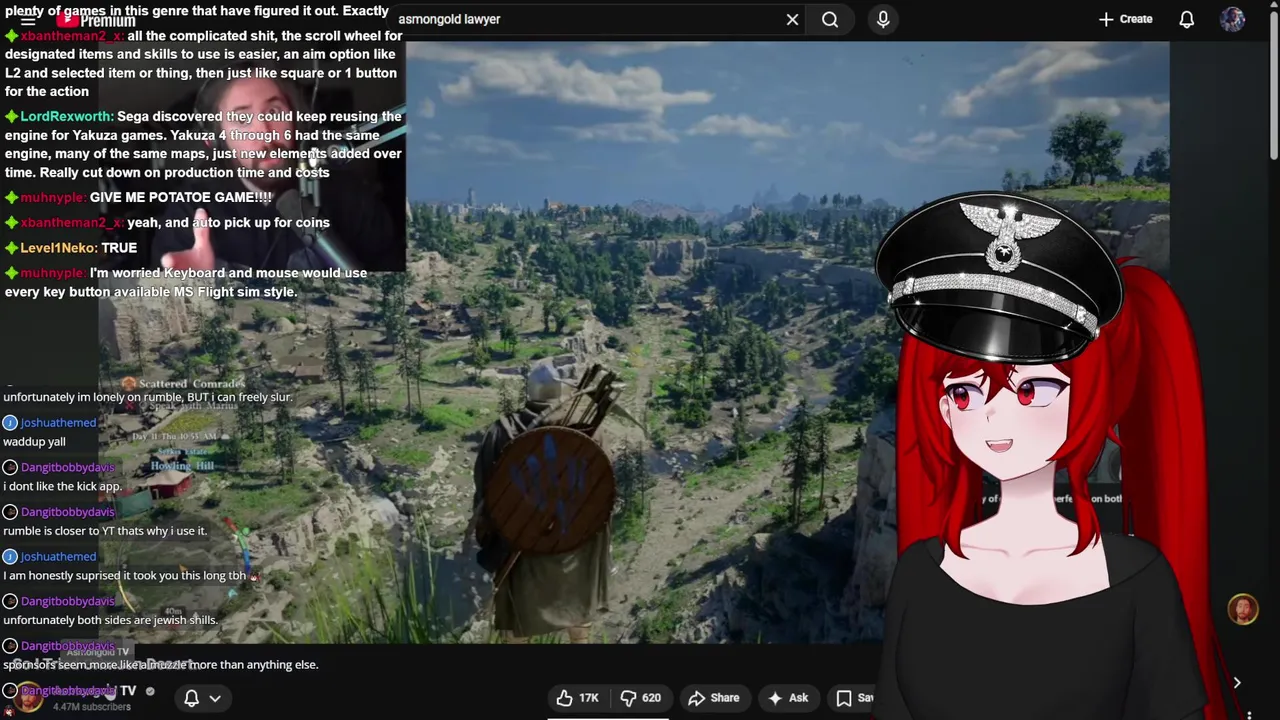Click the 'waddup yall' chat message

tap(34, 442)
